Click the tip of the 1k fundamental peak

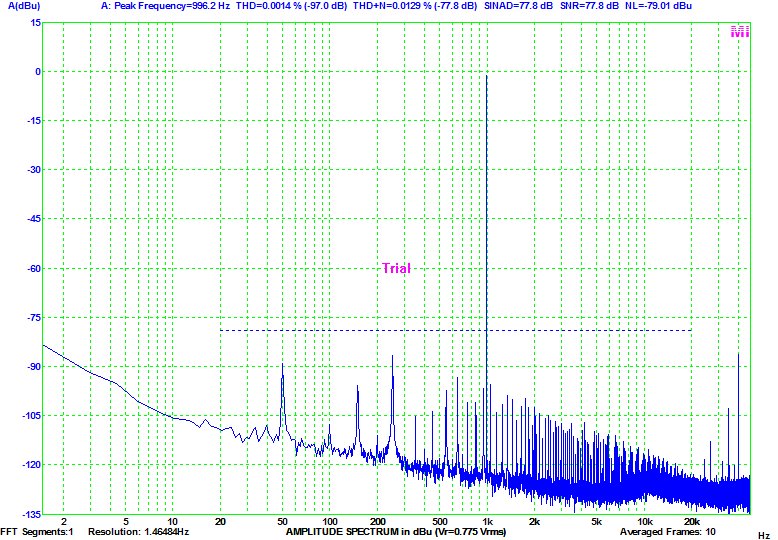point(486,76)
